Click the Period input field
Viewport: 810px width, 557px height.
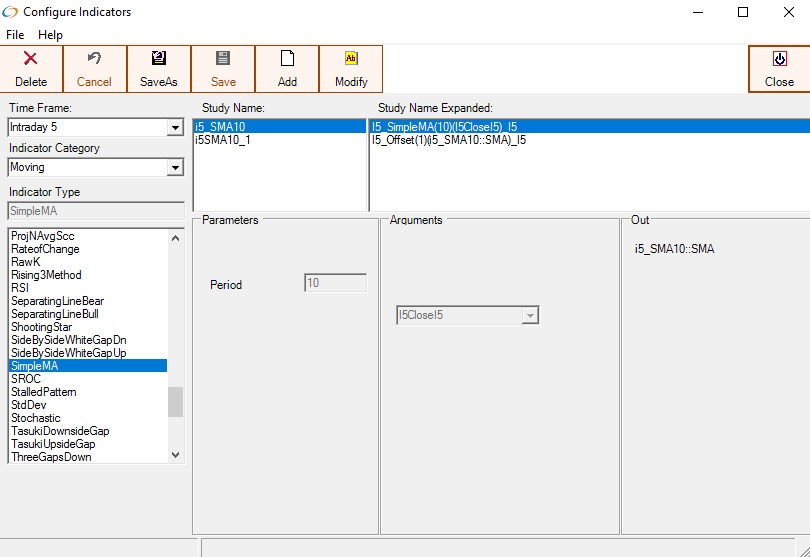pyautogui.click(x=335, y=284)
